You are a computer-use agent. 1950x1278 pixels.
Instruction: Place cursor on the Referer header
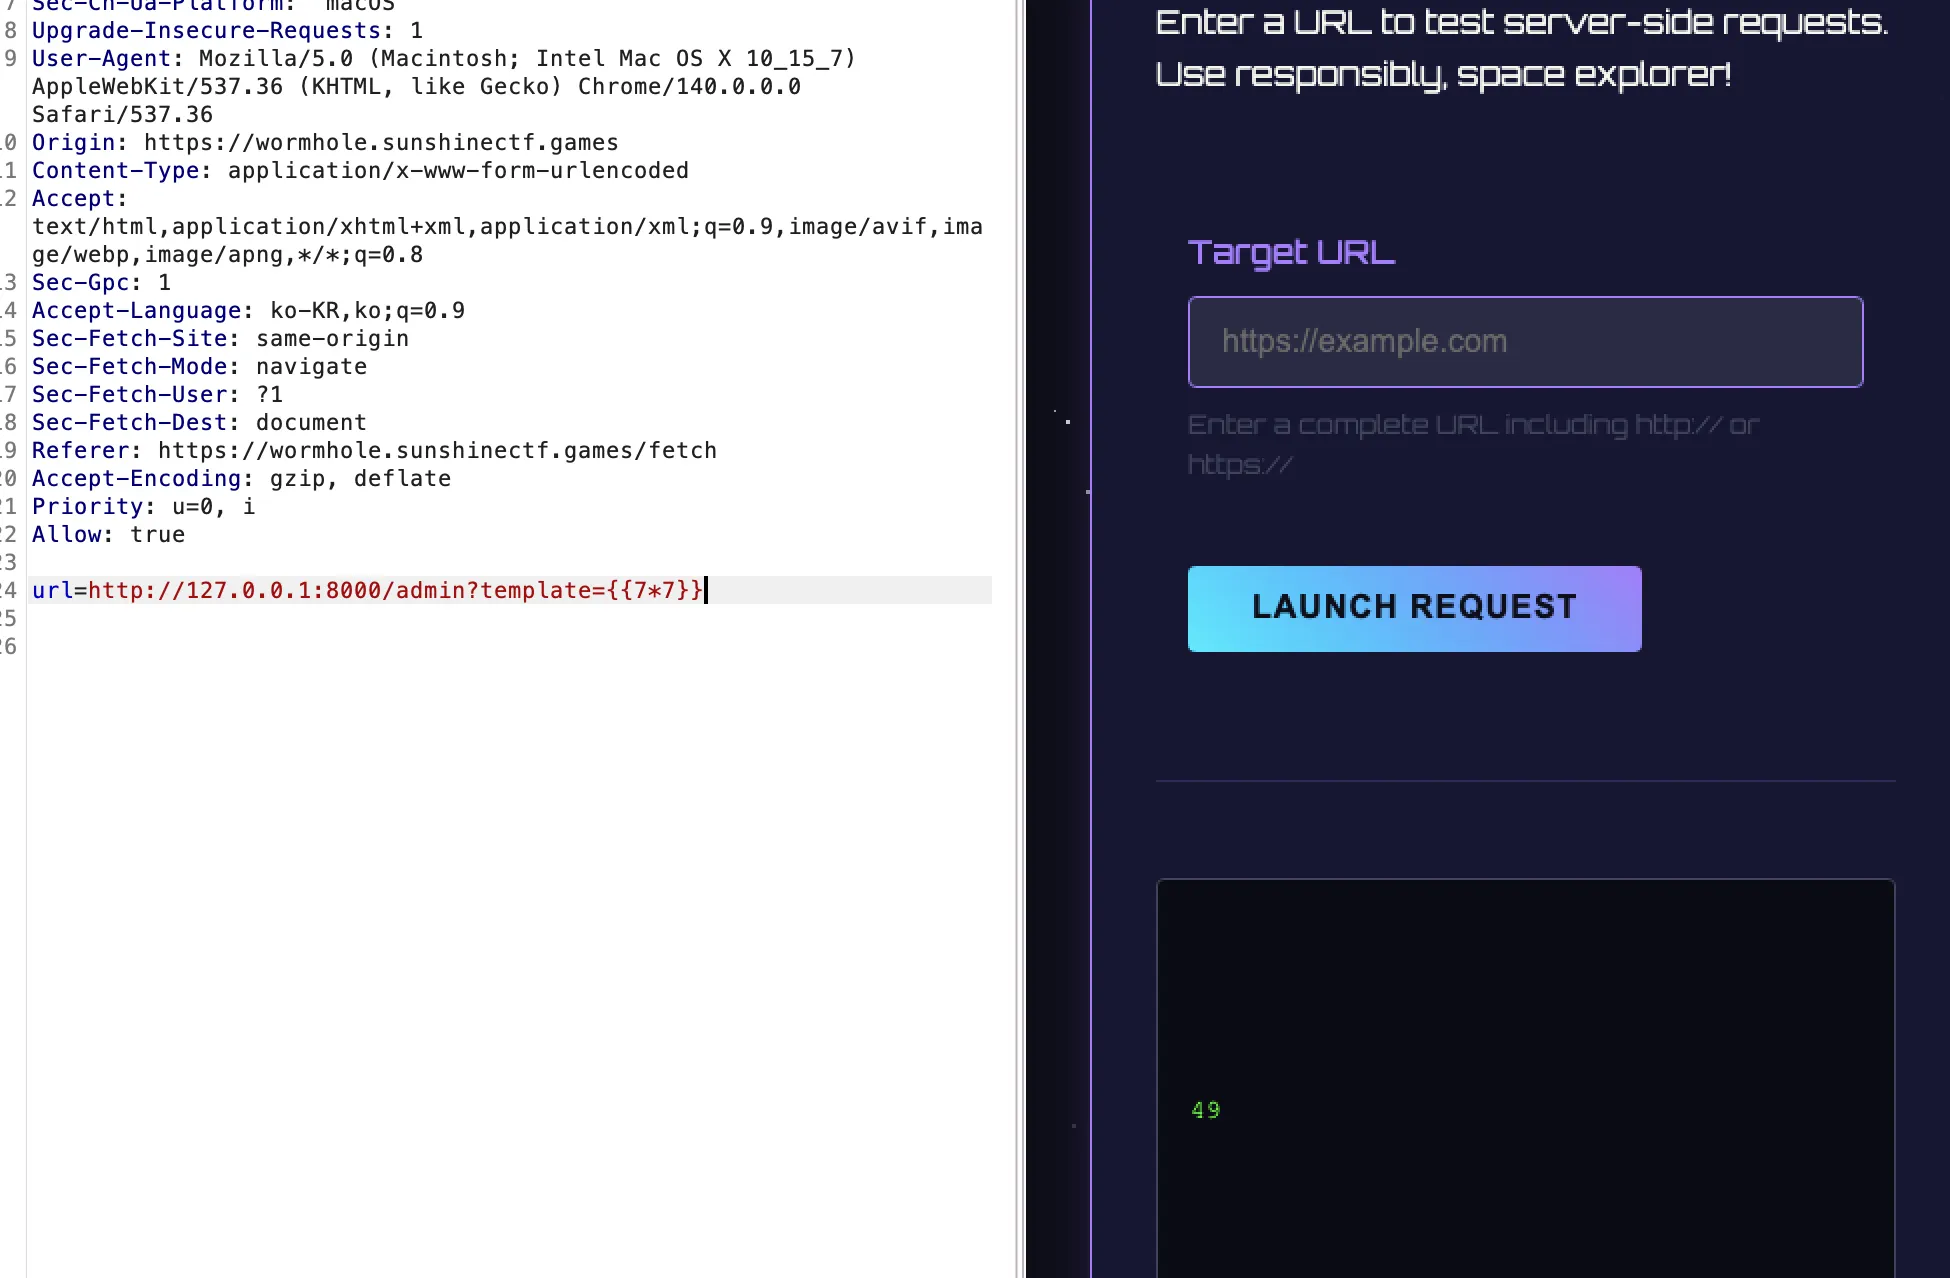point(374,451)
